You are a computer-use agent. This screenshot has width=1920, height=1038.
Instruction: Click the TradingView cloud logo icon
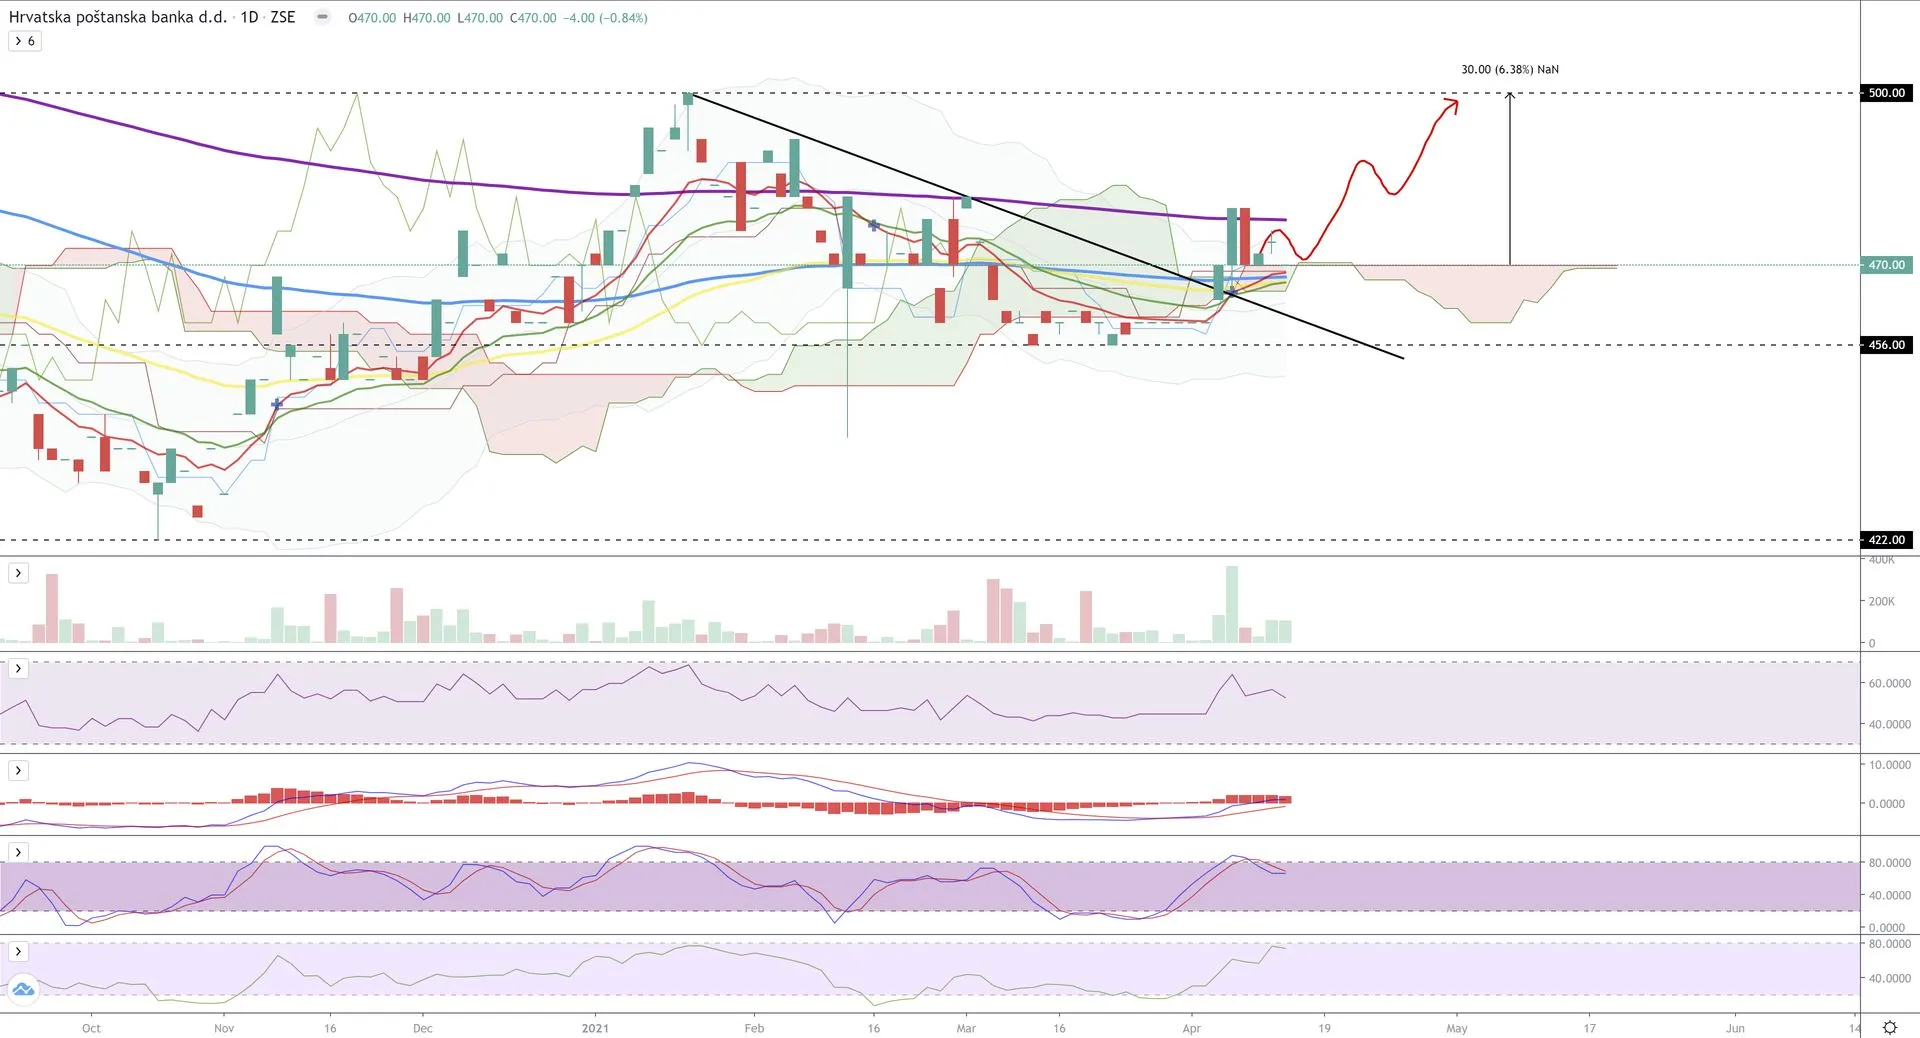coord(23,990)
